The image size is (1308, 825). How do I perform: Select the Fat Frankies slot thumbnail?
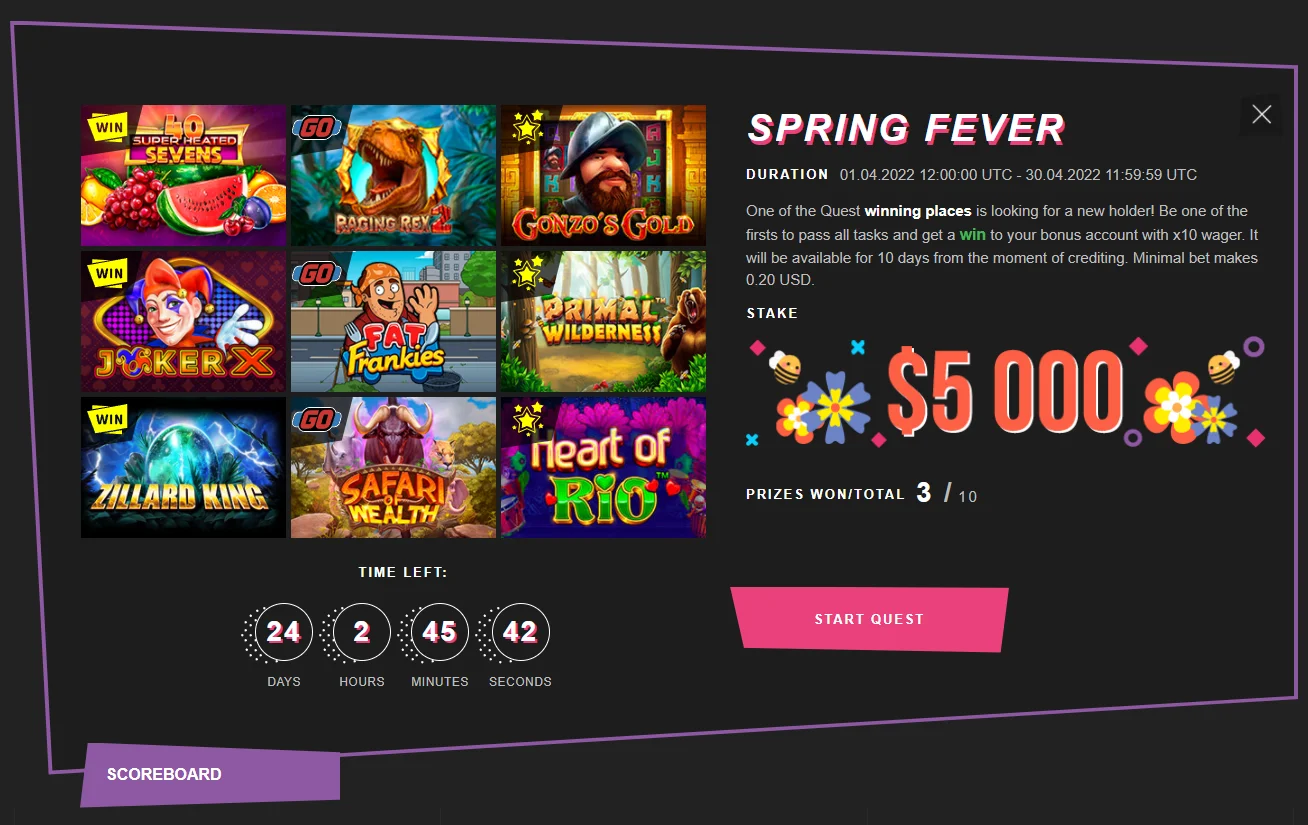coord(394,321)
